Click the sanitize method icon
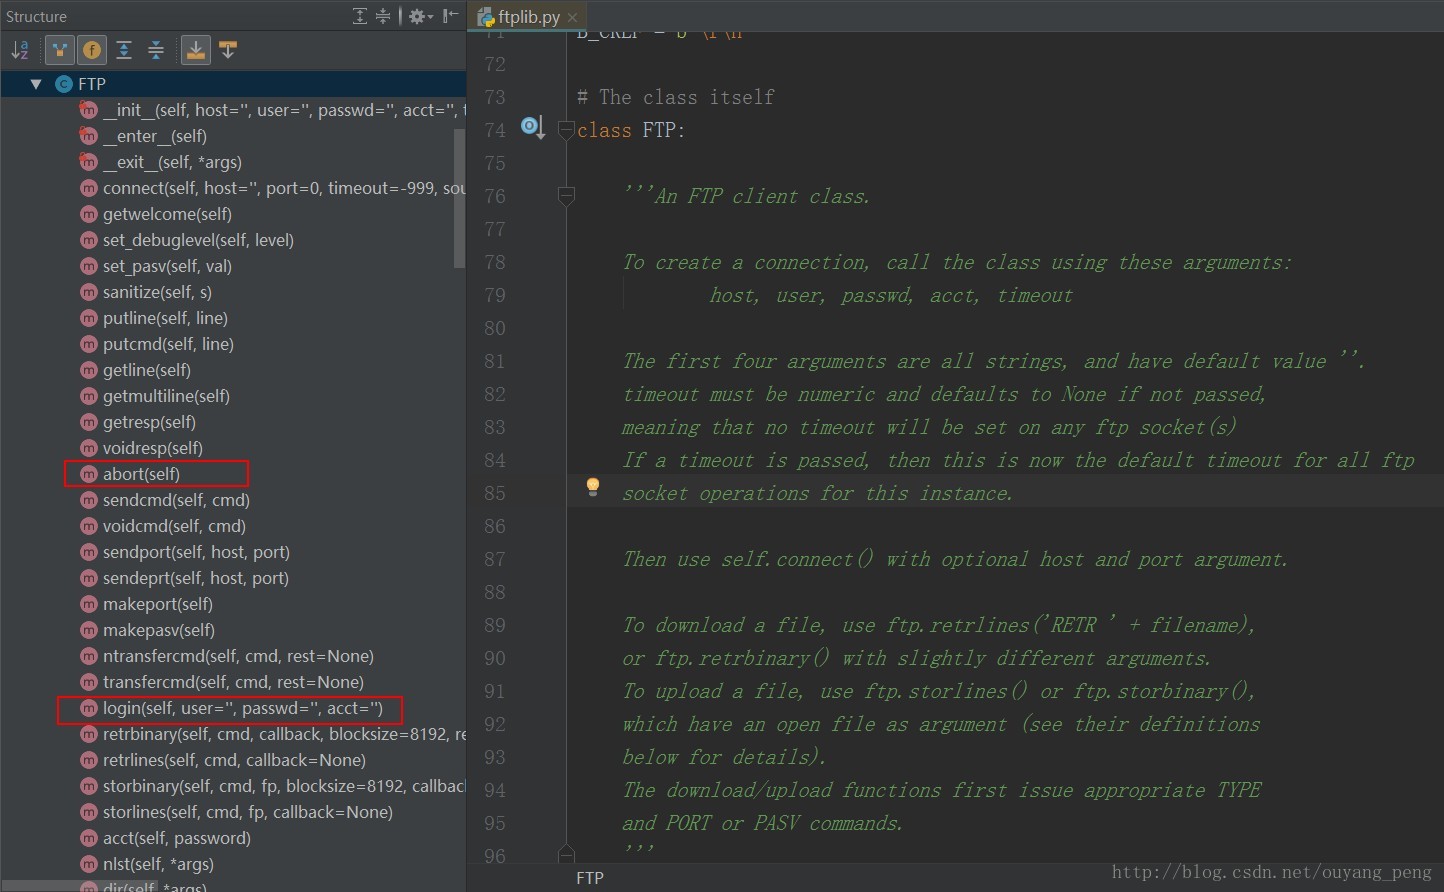The width and height of the screenshot is (1444, 892). coord(89,292)
